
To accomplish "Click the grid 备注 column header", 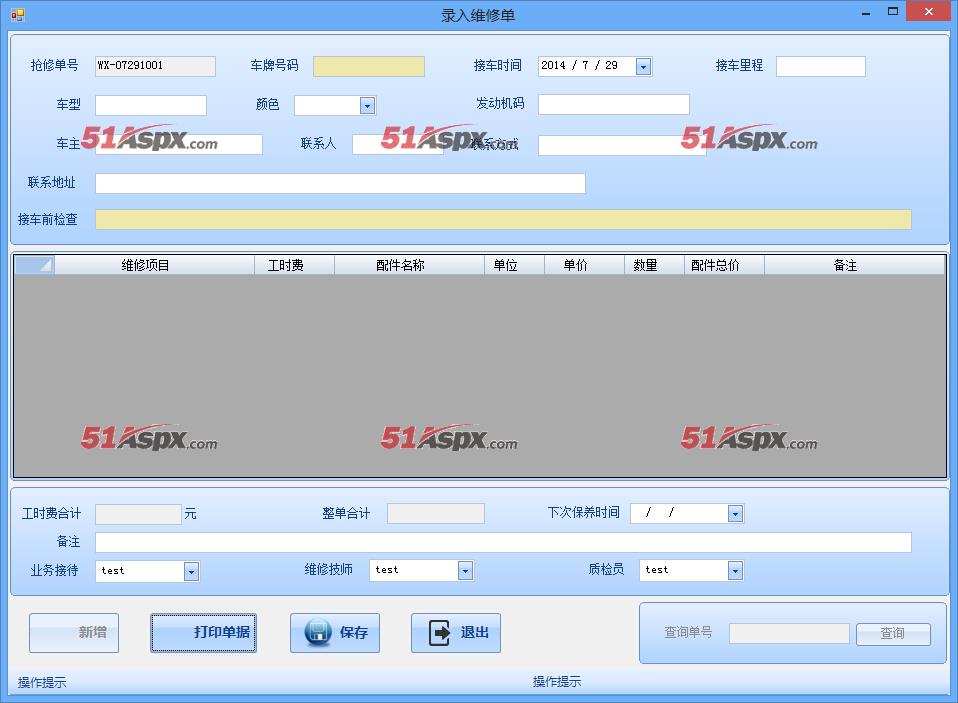I will pos(854,265).
